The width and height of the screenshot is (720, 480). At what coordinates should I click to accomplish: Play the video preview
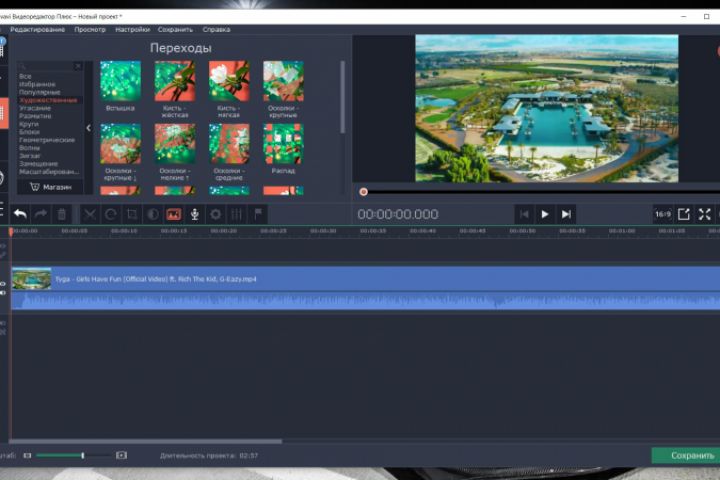click(545, 214)
